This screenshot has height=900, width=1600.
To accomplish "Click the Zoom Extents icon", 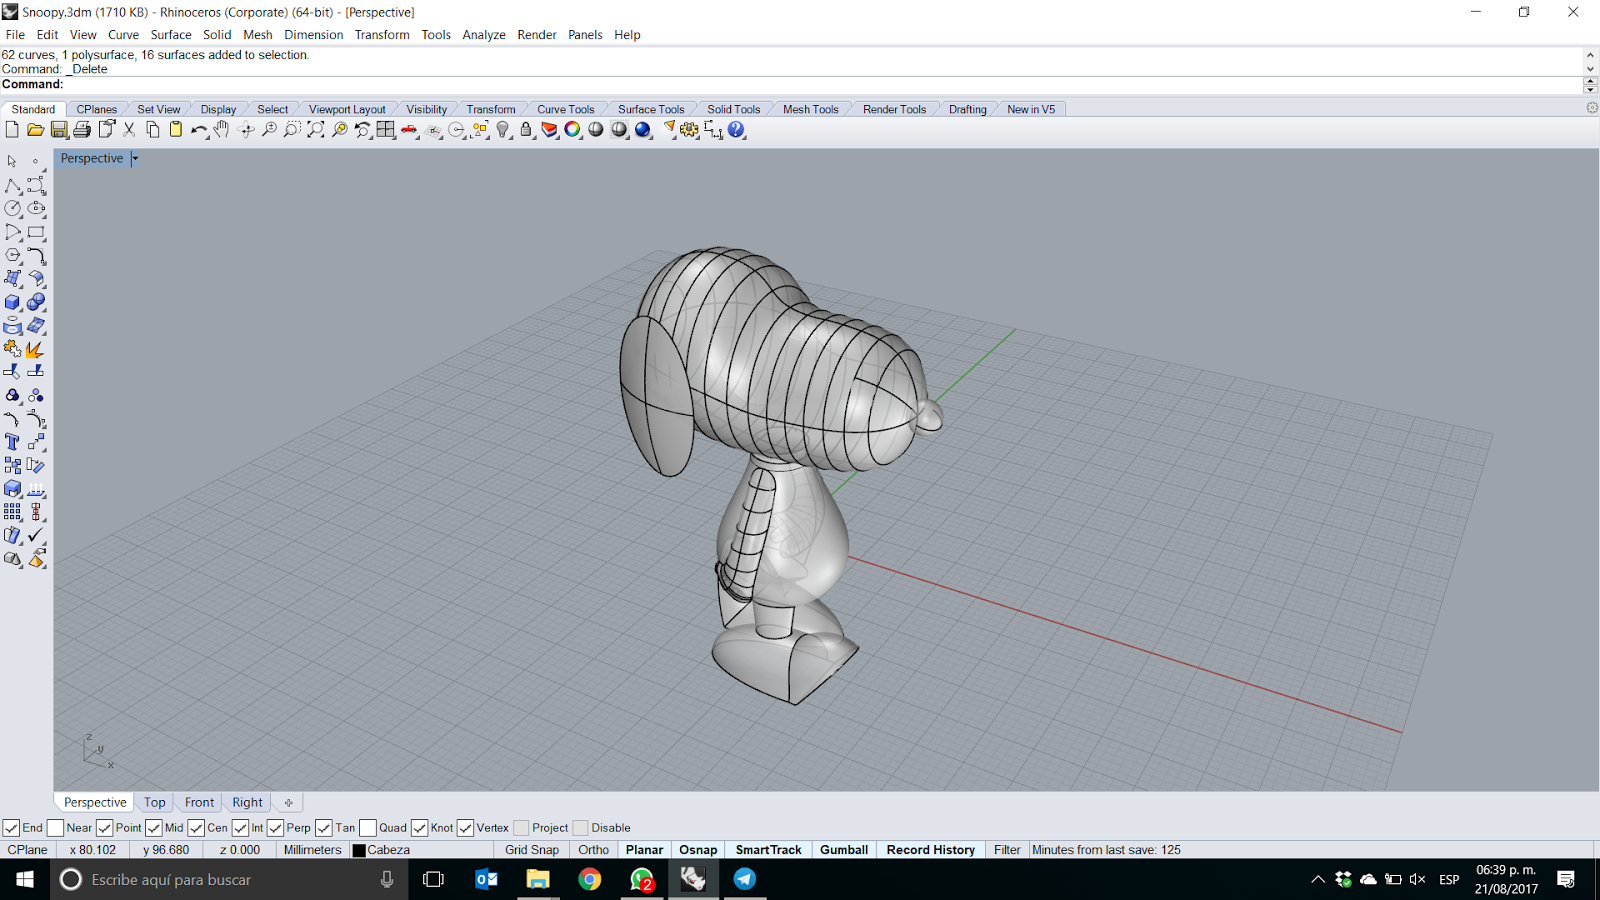I will (316, 130).
